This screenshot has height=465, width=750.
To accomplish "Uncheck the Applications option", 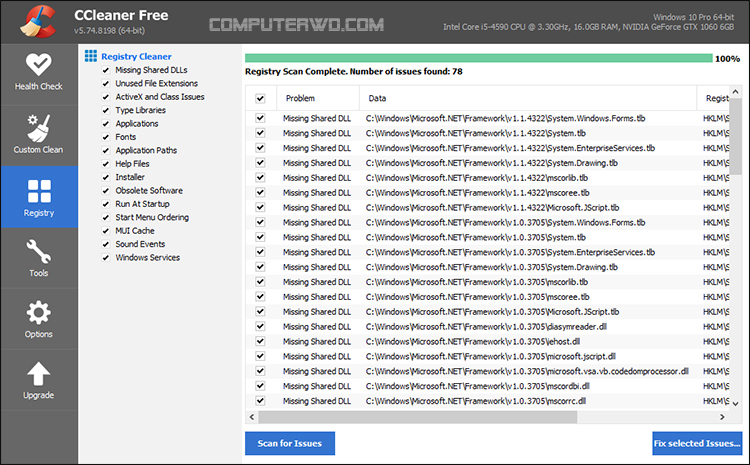I will (106, 124).
